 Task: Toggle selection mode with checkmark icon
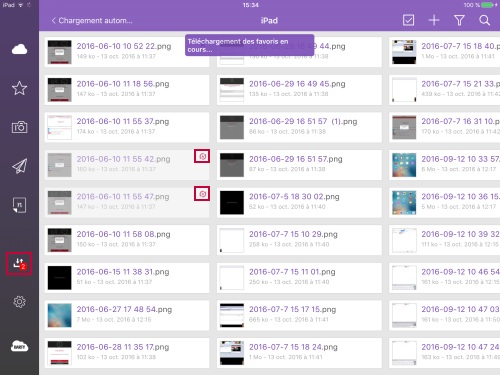[x=408, y=20]
